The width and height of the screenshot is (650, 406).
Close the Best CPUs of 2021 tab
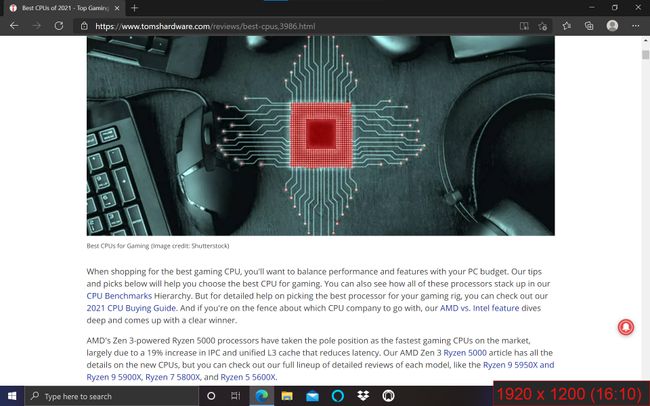pos(117,8)
